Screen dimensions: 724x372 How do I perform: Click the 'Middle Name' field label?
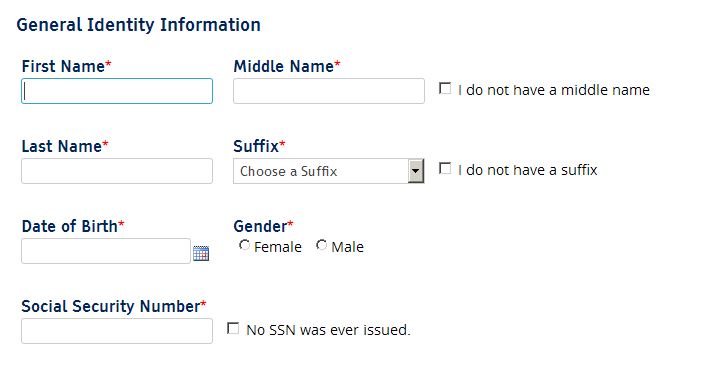(x=284, y=66)
